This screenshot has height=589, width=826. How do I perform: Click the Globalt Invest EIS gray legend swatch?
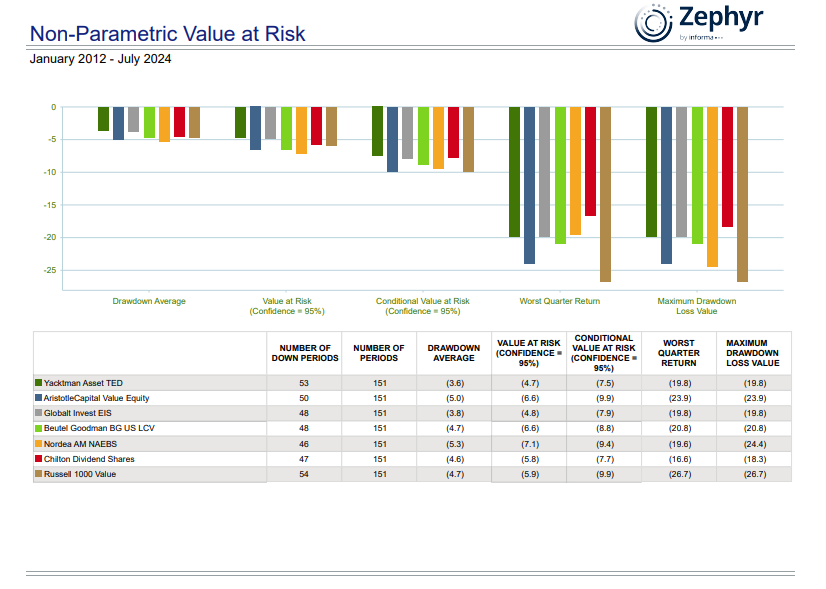tap(39, 413)
